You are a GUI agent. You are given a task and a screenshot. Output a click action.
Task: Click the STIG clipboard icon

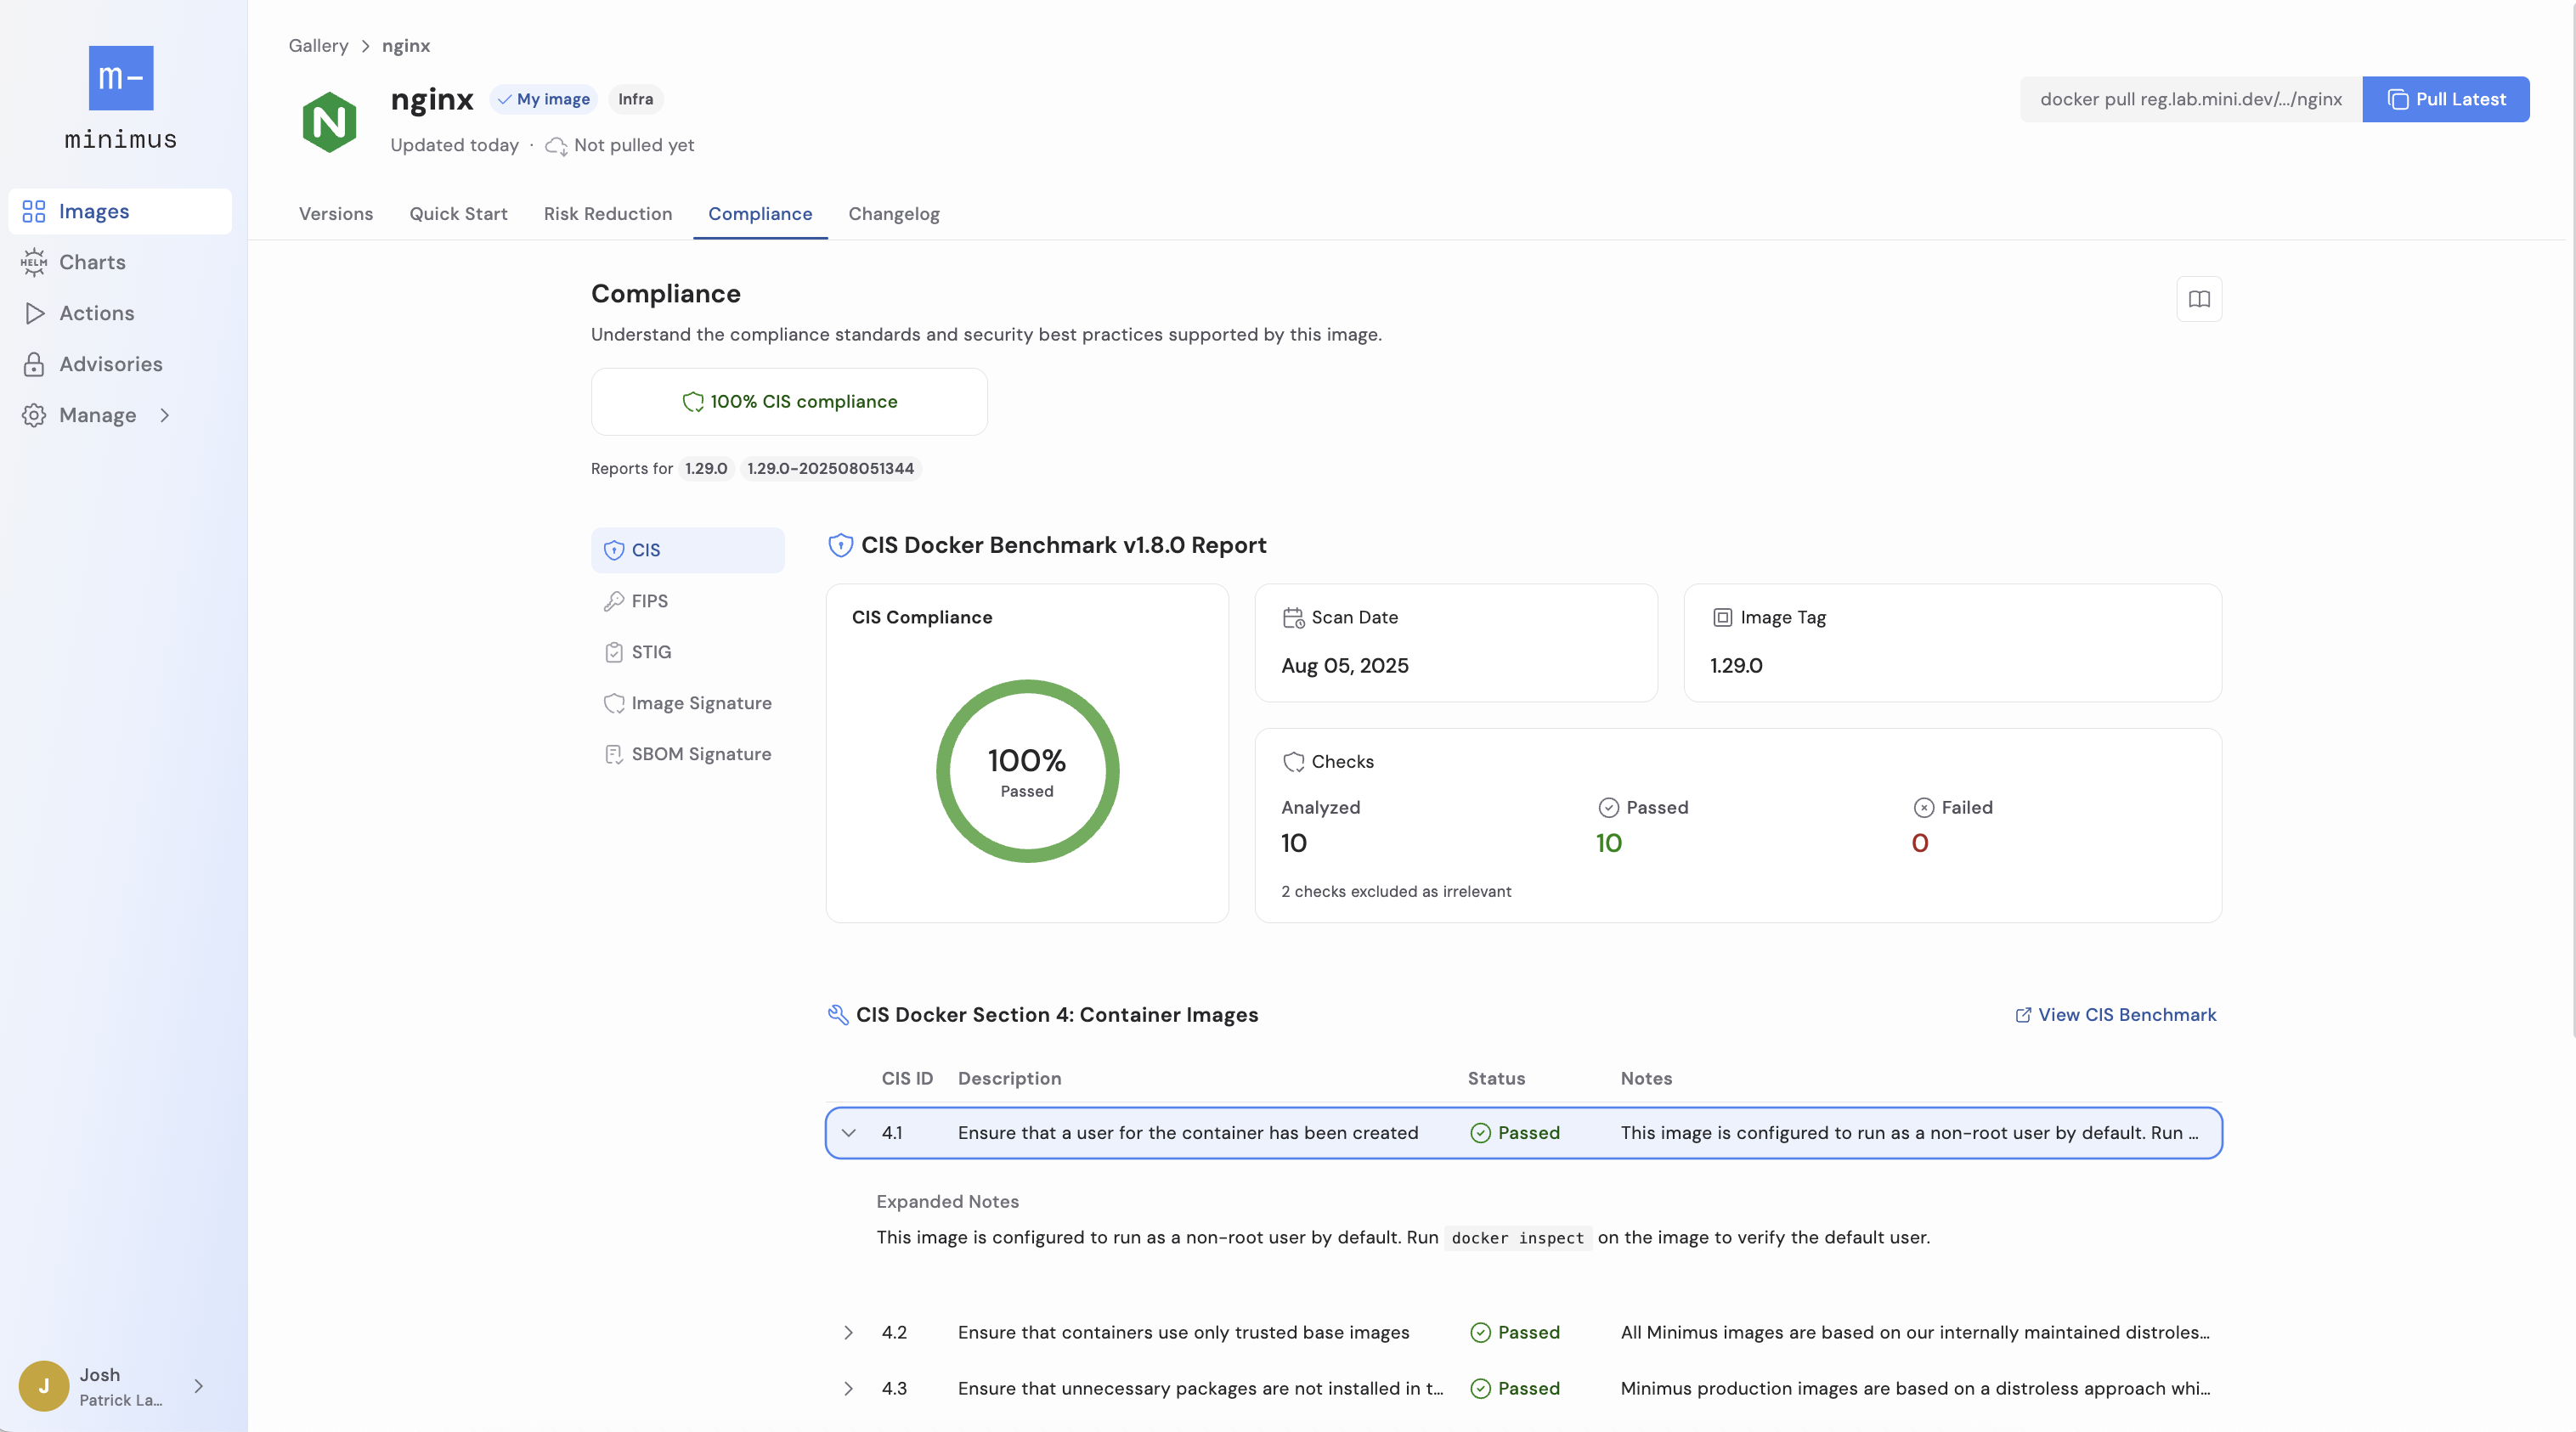(614, 652)
